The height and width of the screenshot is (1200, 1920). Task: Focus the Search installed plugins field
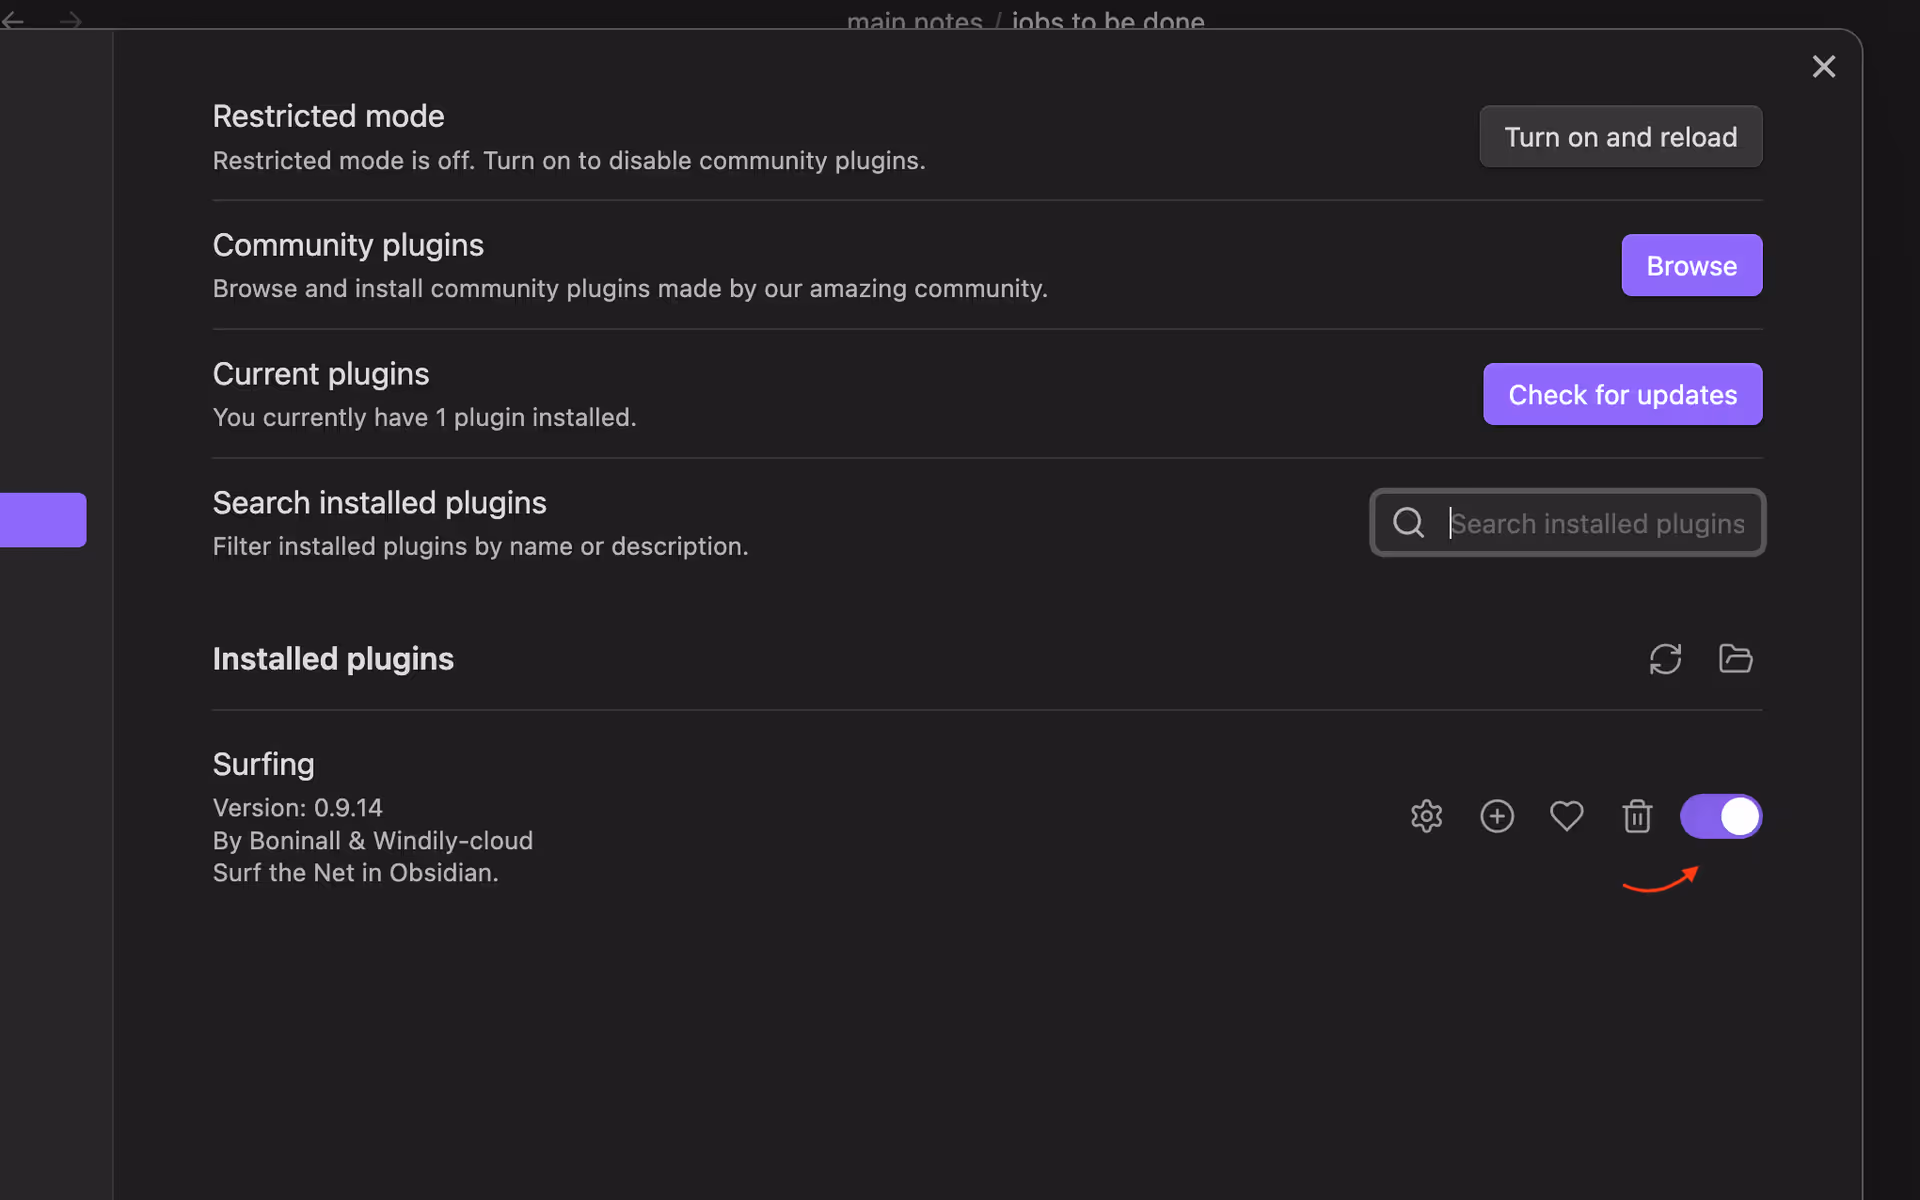1568,523
